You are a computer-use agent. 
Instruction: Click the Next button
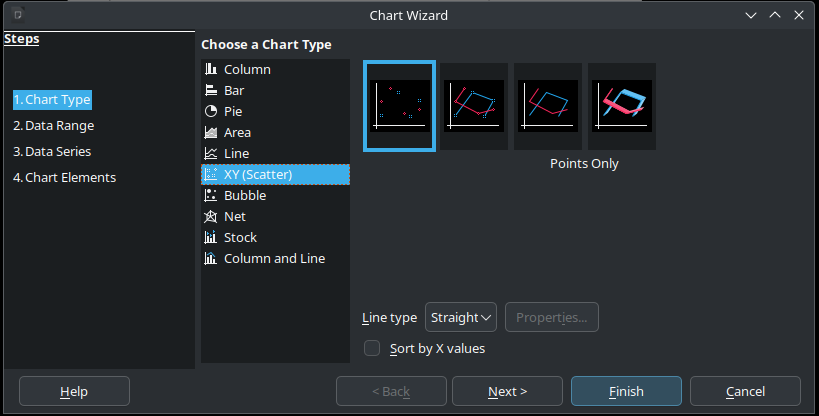[x=507, y=391]
